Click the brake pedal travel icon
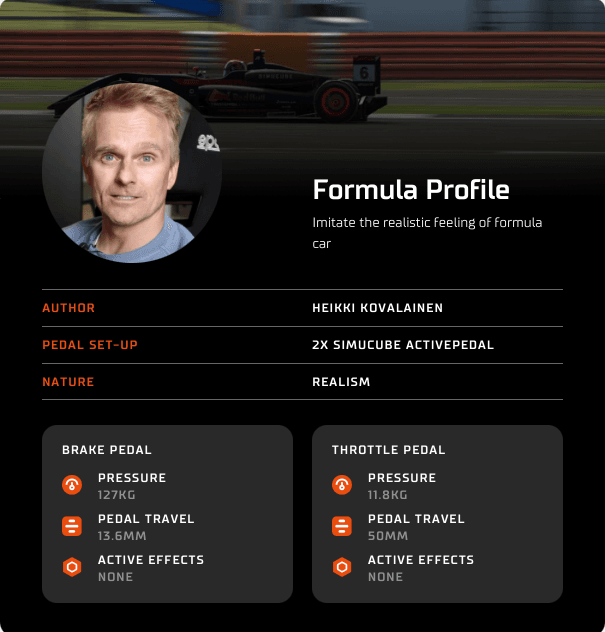This screenshot has height=632, width=605. pos(72,526)
